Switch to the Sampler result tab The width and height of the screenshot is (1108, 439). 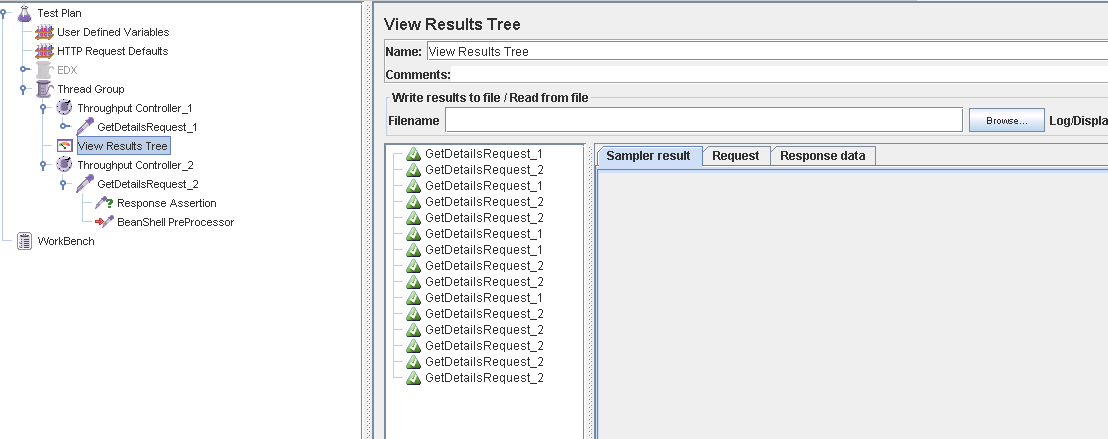(649, 156)
